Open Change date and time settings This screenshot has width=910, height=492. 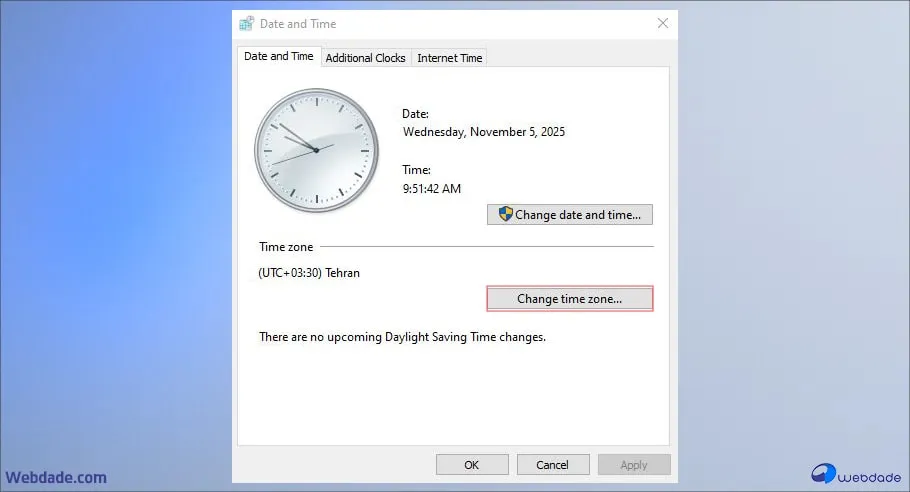pyautogui.click(x=570, y=215)
